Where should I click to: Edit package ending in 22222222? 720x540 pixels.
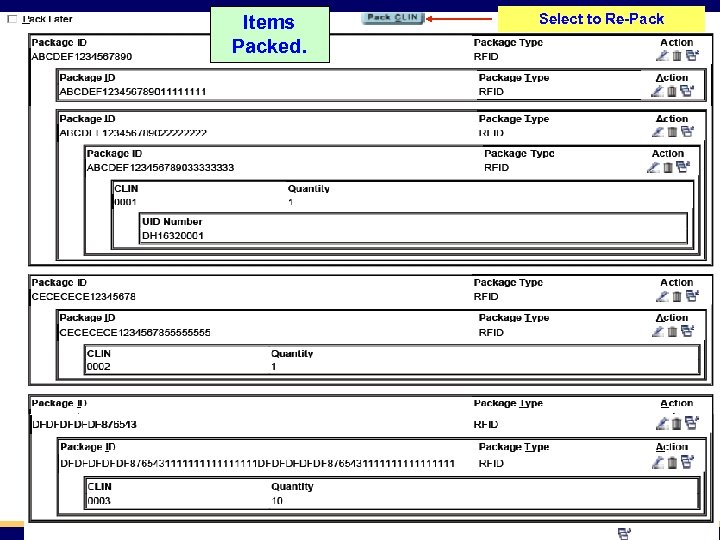point(658,132)
